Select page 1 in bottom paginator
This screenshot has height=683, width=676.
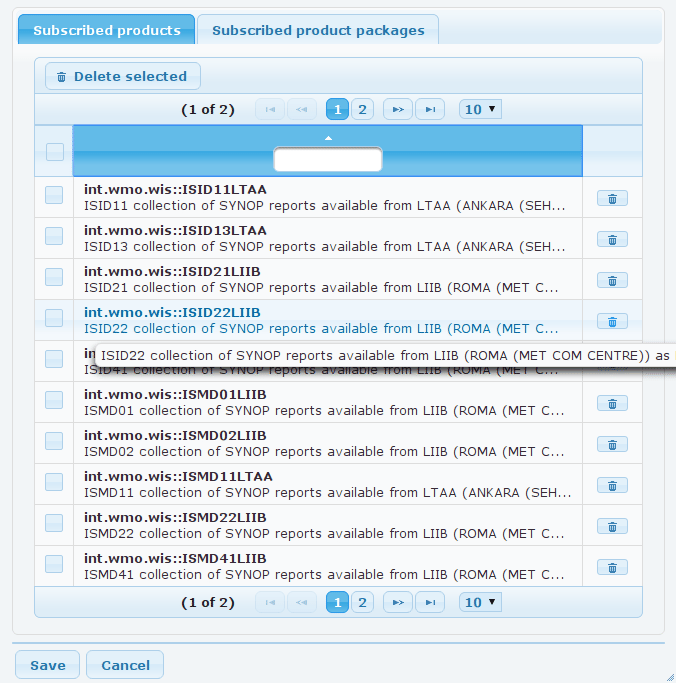337,602
